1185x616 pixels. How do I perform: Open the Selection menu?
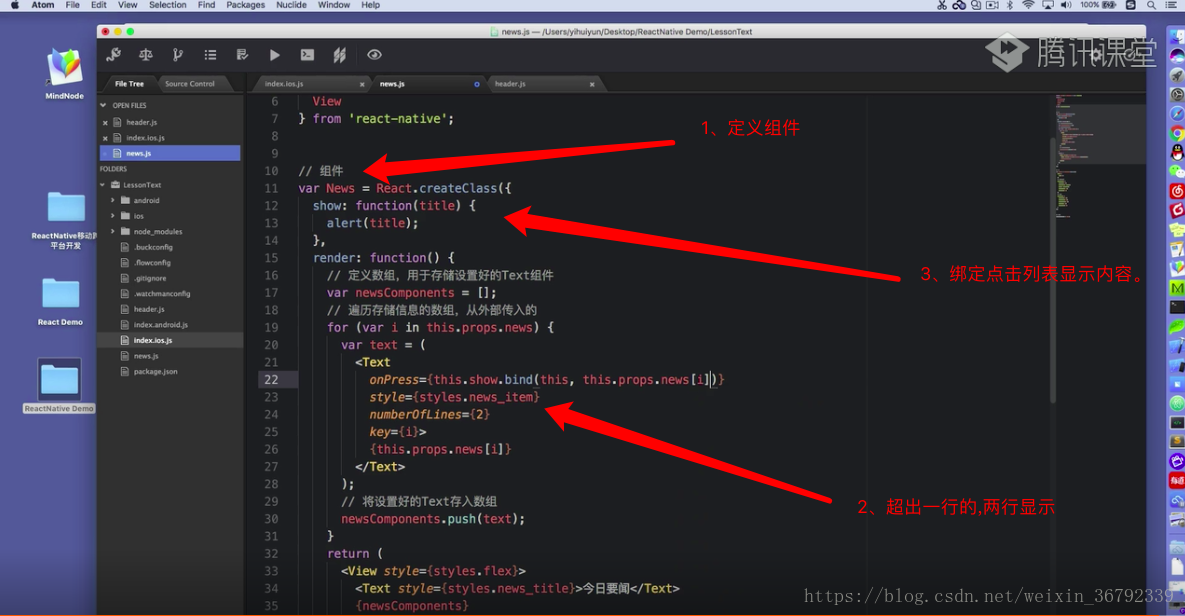click(x=168, y=5)
